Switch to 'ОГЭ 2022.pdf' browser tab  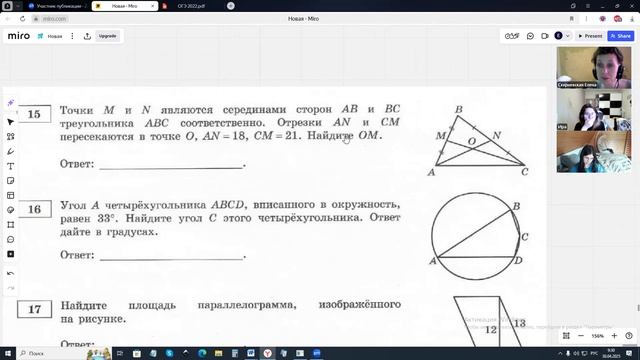tap(191, 6)
